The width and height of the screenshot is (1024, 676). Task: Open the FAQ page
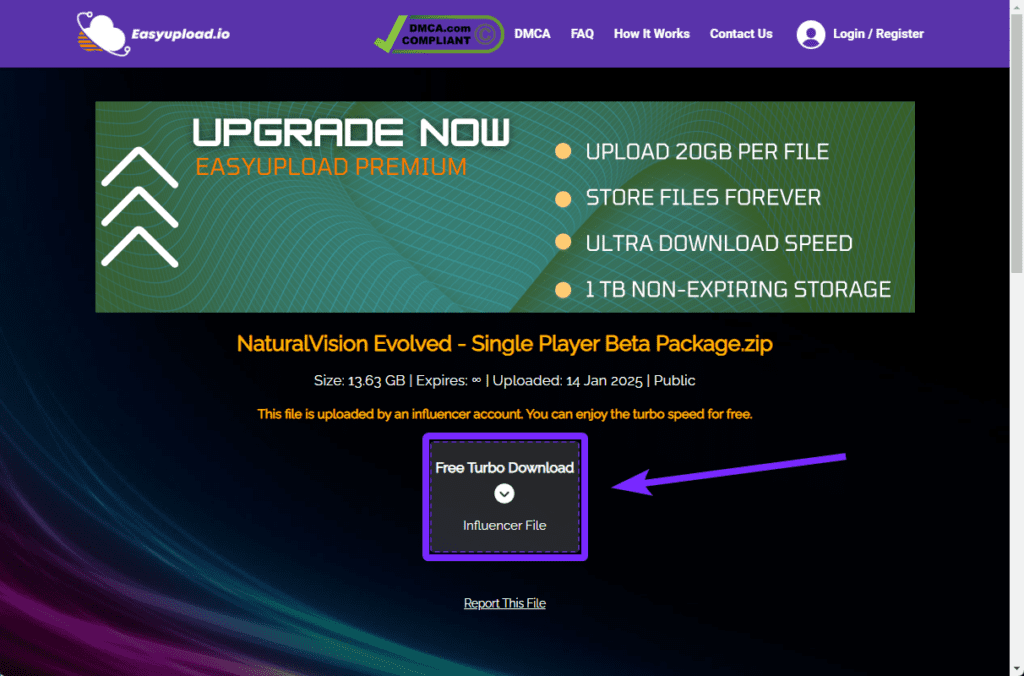click(582, 34)
